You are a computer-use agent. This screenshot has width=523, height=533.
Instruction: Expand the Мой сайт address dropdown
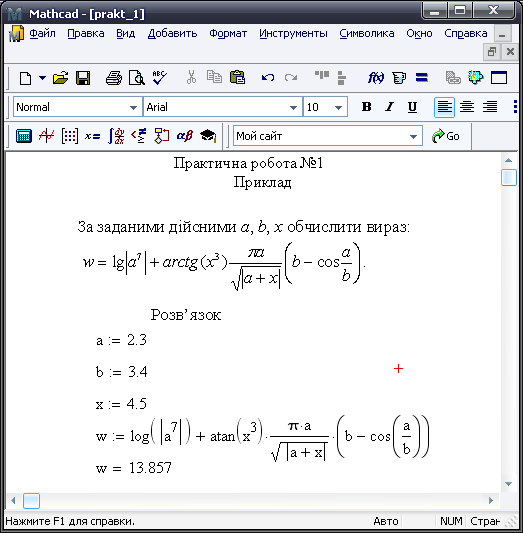click(x=413, y=136)
